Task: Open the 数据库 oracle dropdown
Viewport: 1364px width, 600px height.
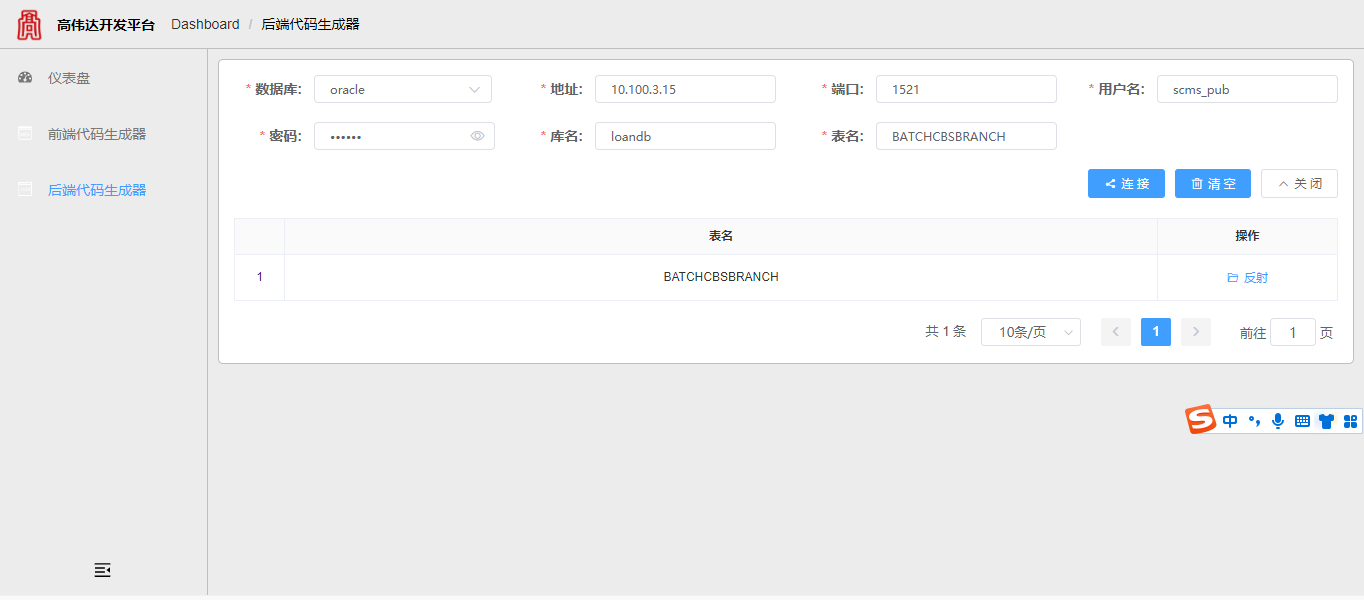Action: (402, 89)
